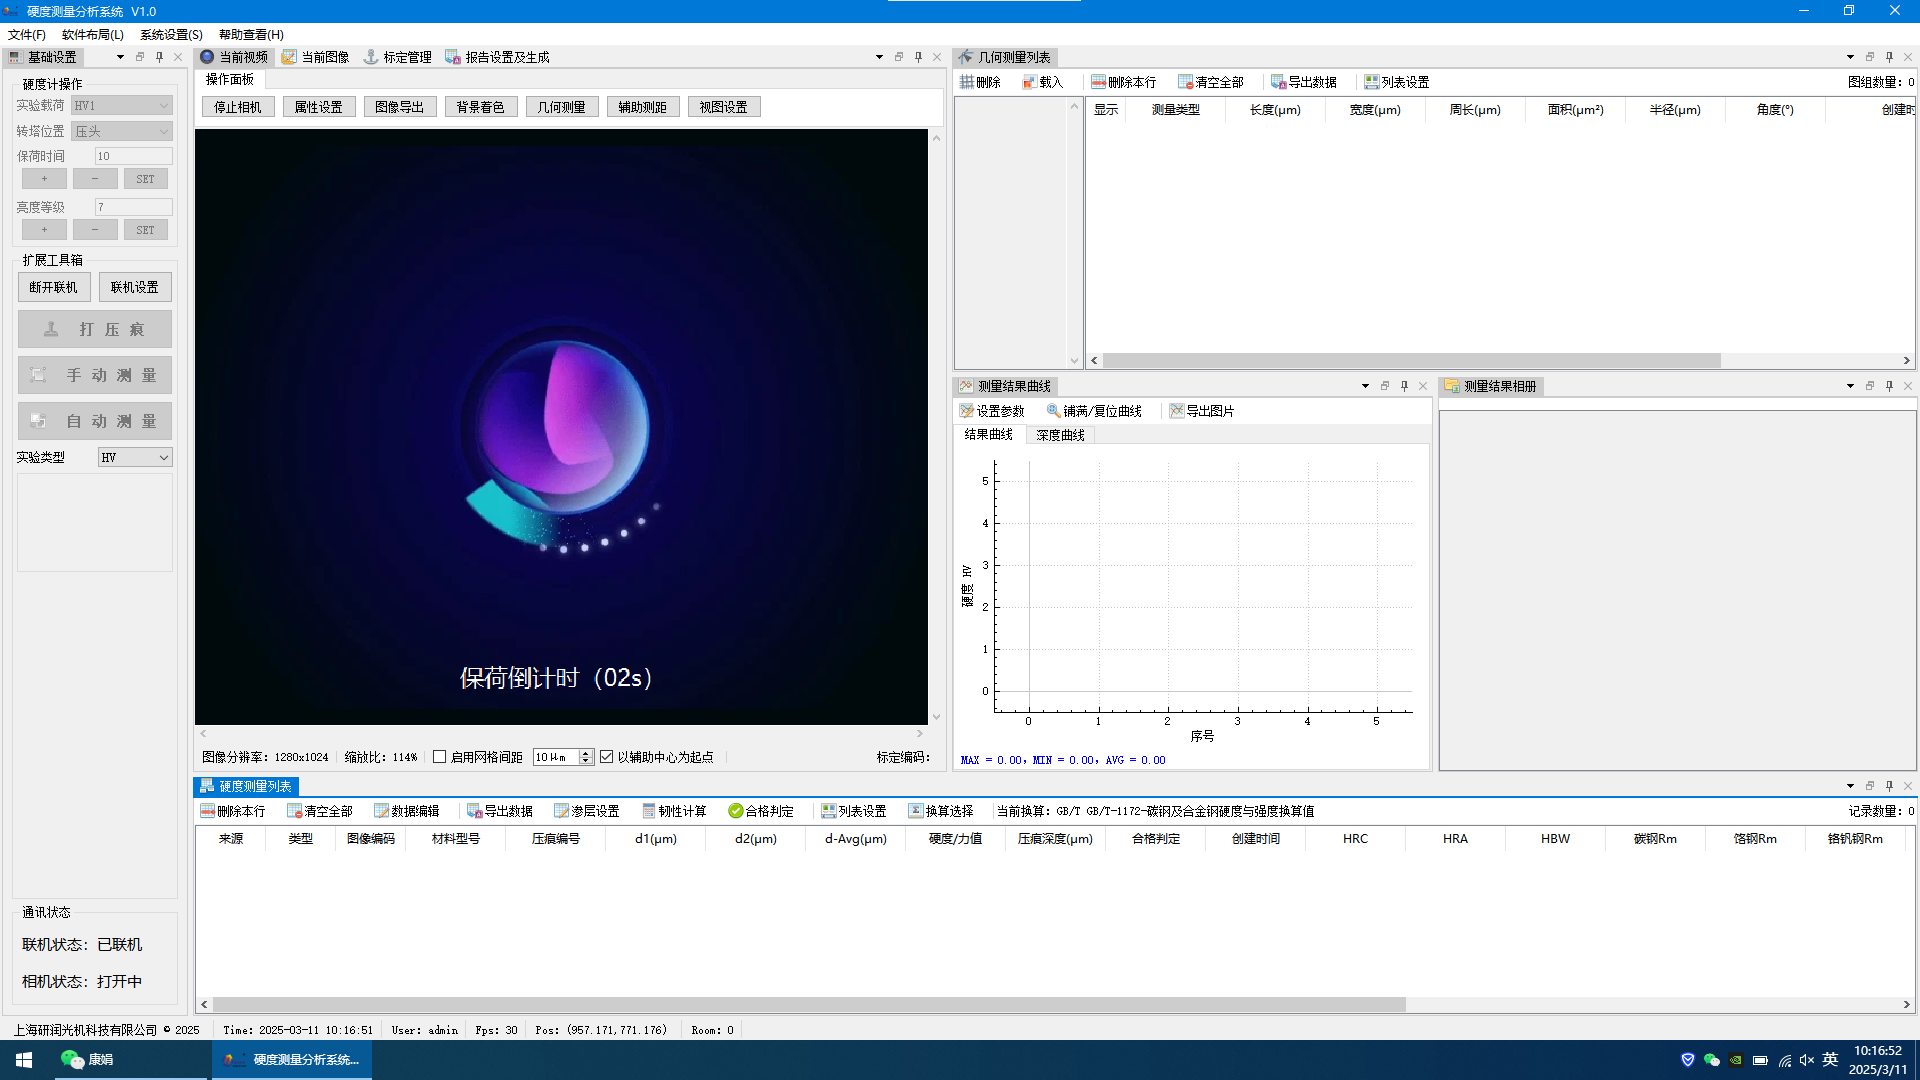Screen dimensions: 1920x1080
Task: Uncheck 以辅助中心为起点 checkbox
Action: click(x=606, y=757)
